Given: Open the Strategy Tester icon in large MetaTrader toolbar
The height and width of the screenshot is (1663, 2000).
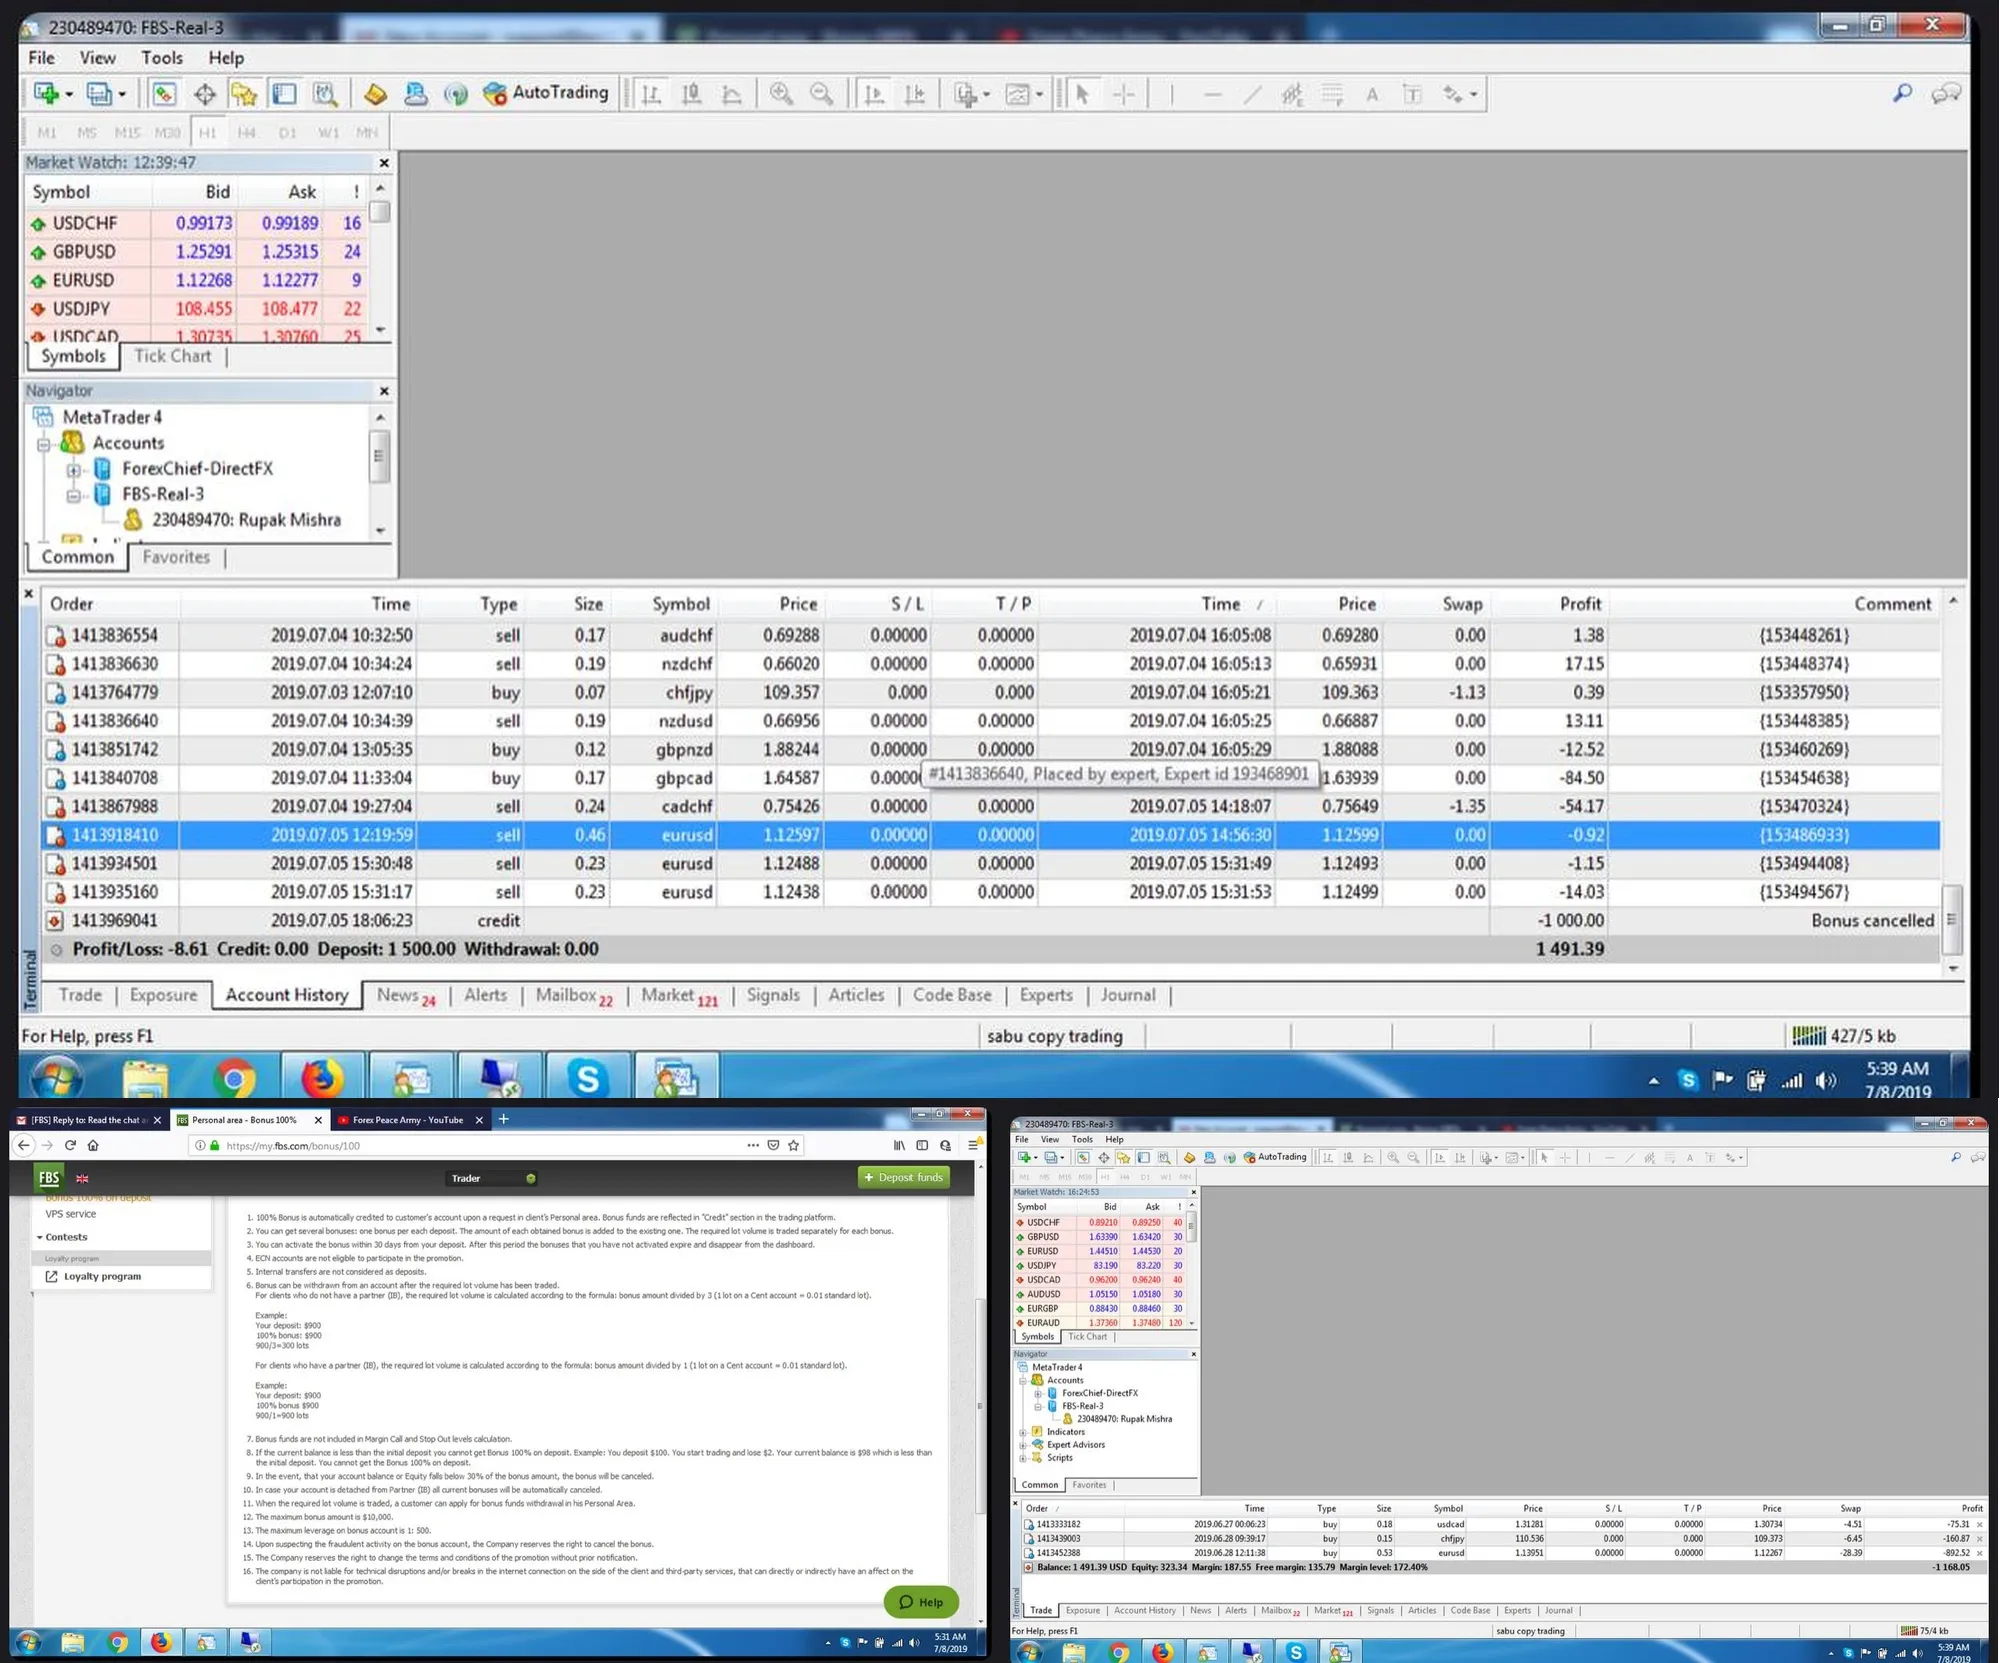Looking at the screenshot, I should coord(325,94).
